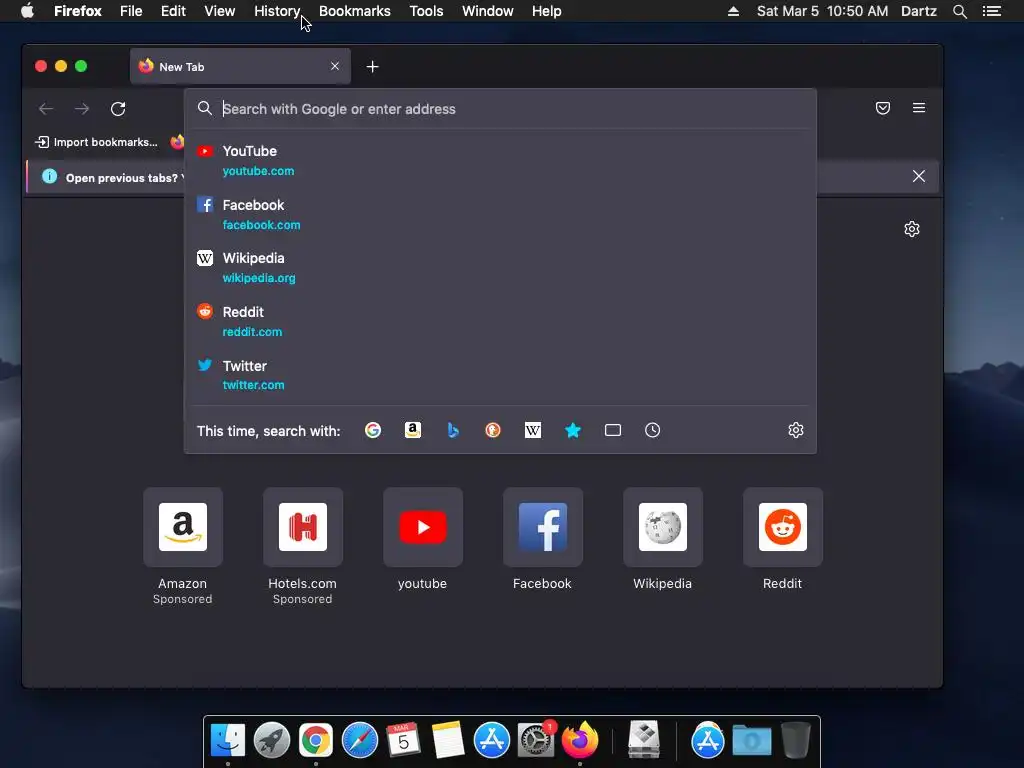Open Spotlight search in menu bar
The width and height of the screenshot is (1024, 768).
pyautogui.click(x=959, y=11)
